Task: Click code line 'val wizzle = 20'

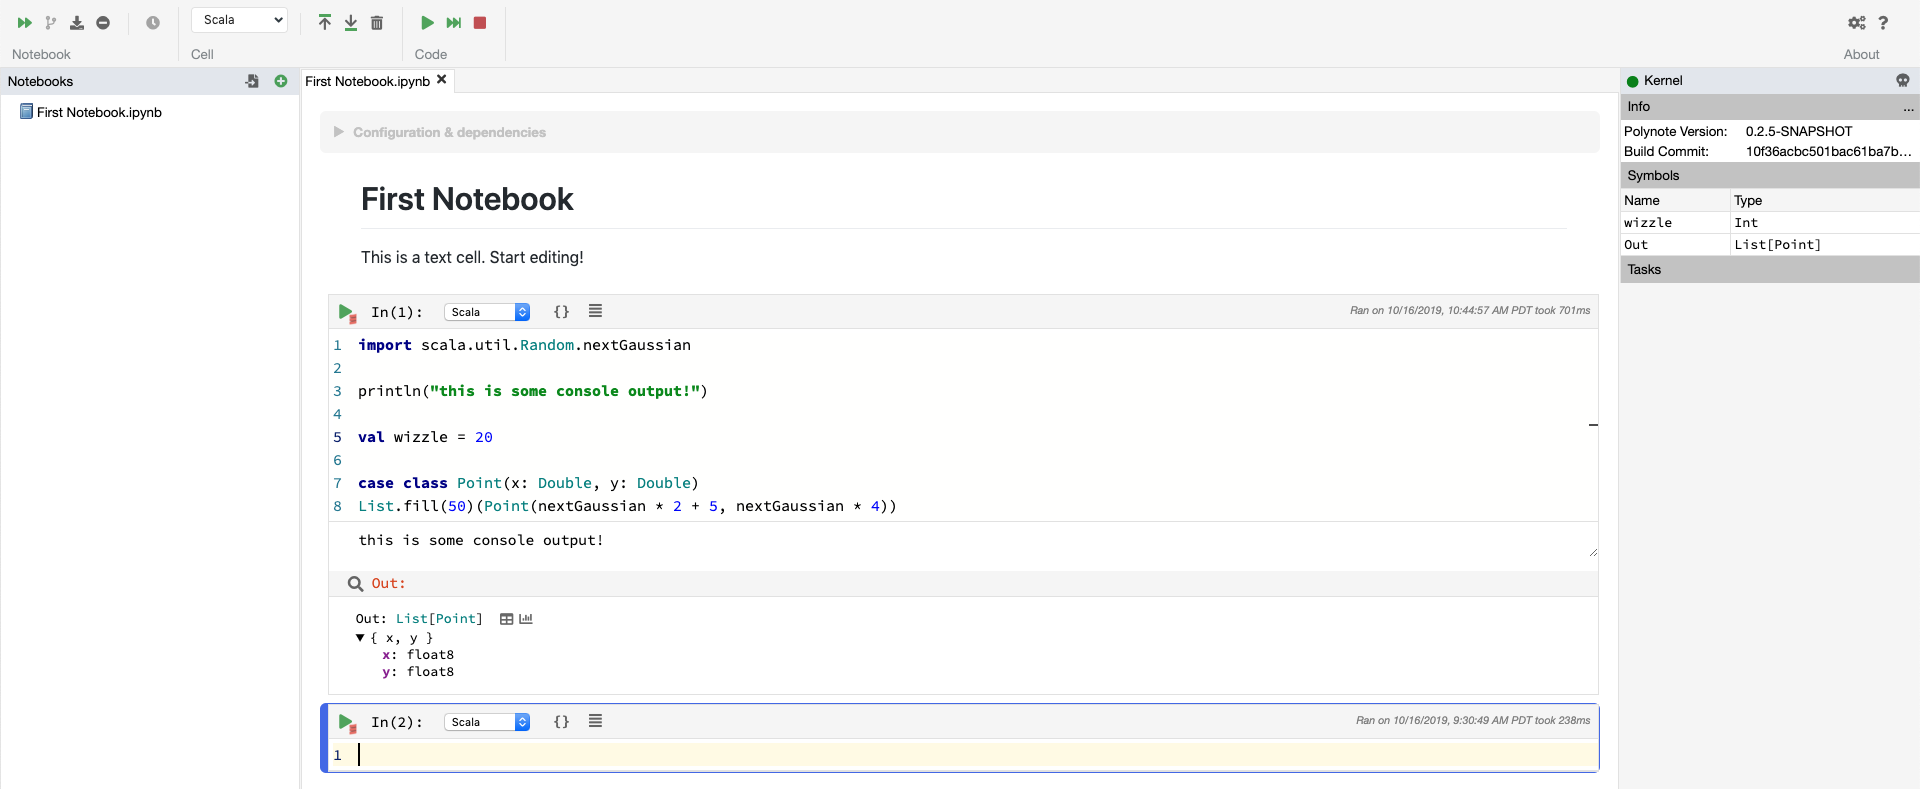Action: [425, 437]
